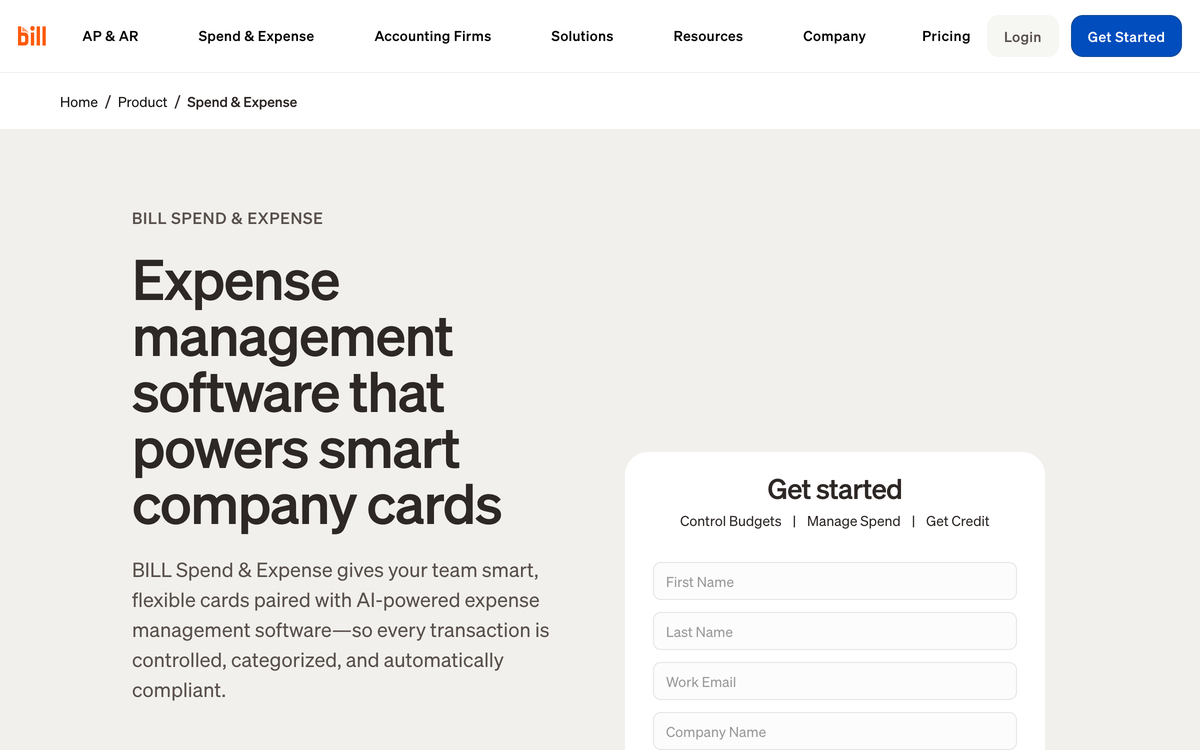The image size is (1200, 750).
Task: Click the 'Get started' form heading
Action: tap(835, 489)
